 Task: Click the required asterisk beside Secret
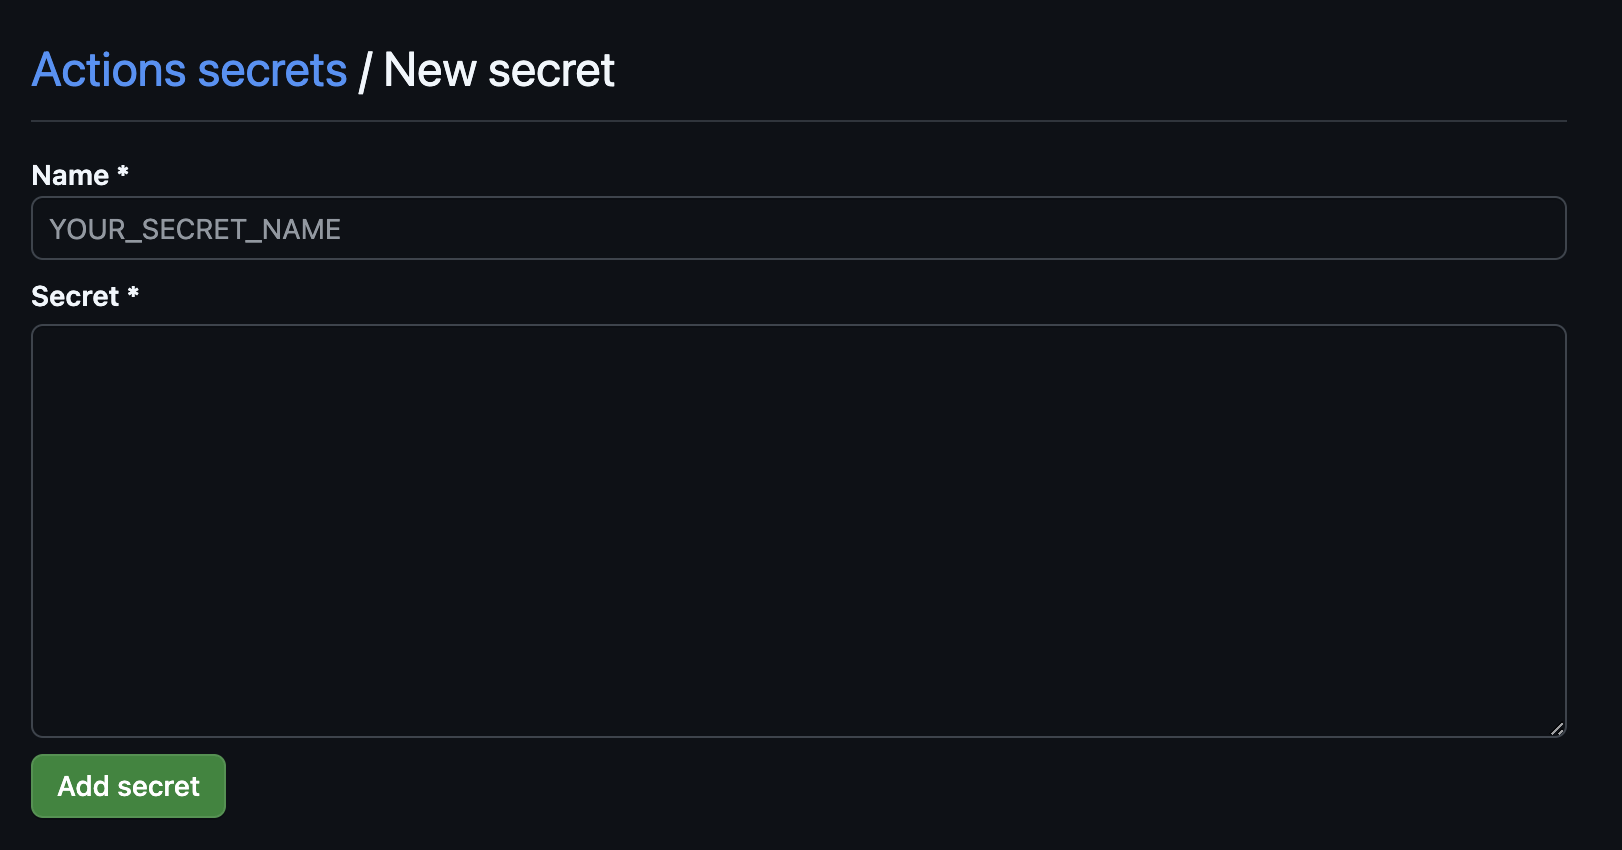[133, 296]
